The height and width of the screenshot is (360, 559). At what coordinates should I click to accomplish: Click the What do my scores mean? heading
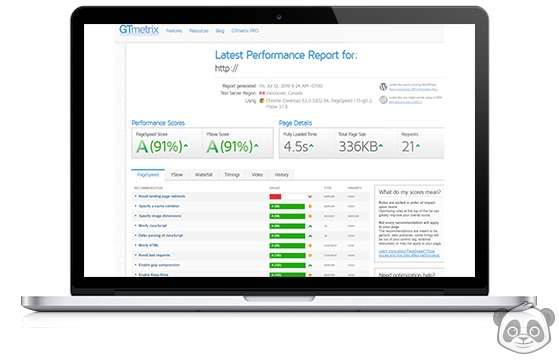410,192
